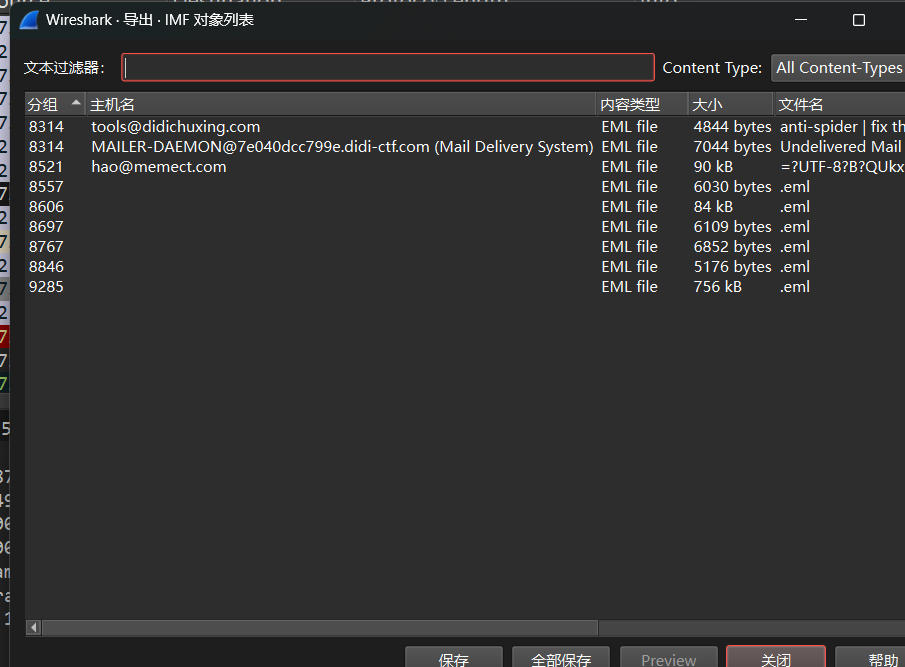Image resolution: width=905 pixels, height=667 pixels.
Task: Click the 全部保存 save all button
Action: tap(561, 658)
